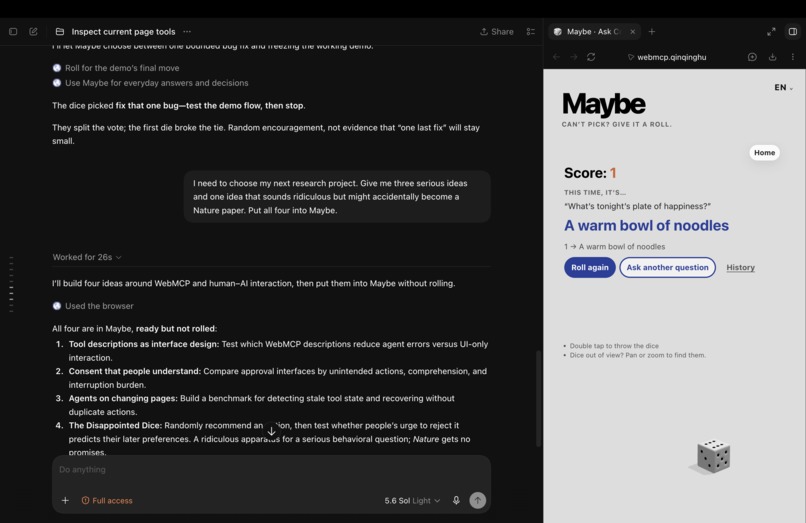Click the answer text A warm bowl of noodles

[x=646, y=225]
